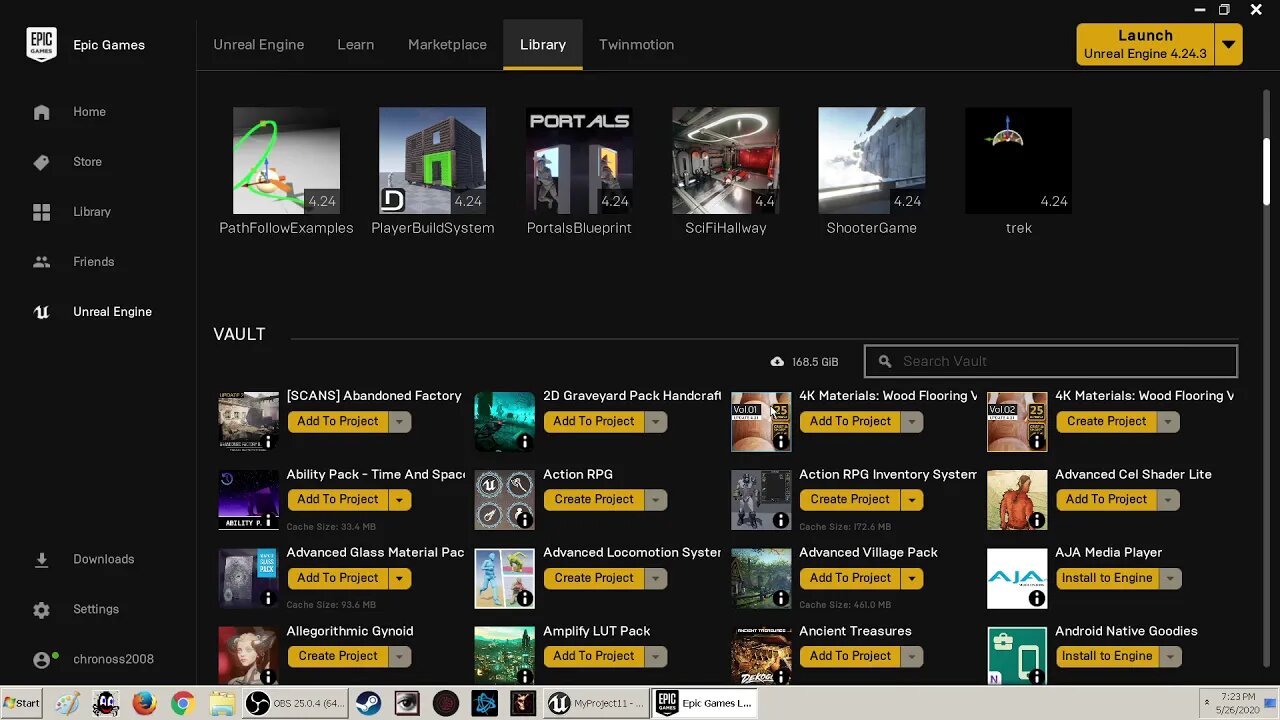Viewport: 1280px width, 720px height.
Task: Click the info icon on Ability Pack thumbnail
Action: tap(268, 520)
